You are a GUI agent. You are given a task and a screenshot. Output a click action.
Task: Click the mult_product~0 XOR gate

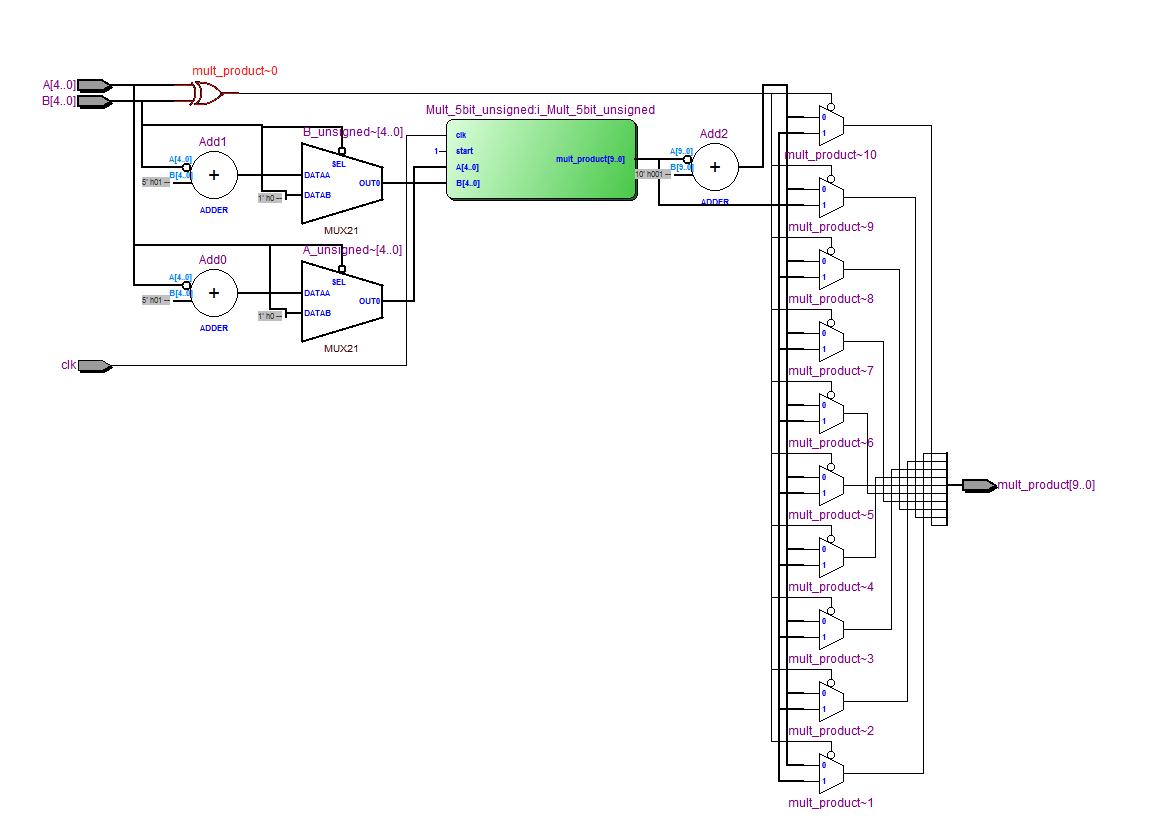(x=207, y=93)
